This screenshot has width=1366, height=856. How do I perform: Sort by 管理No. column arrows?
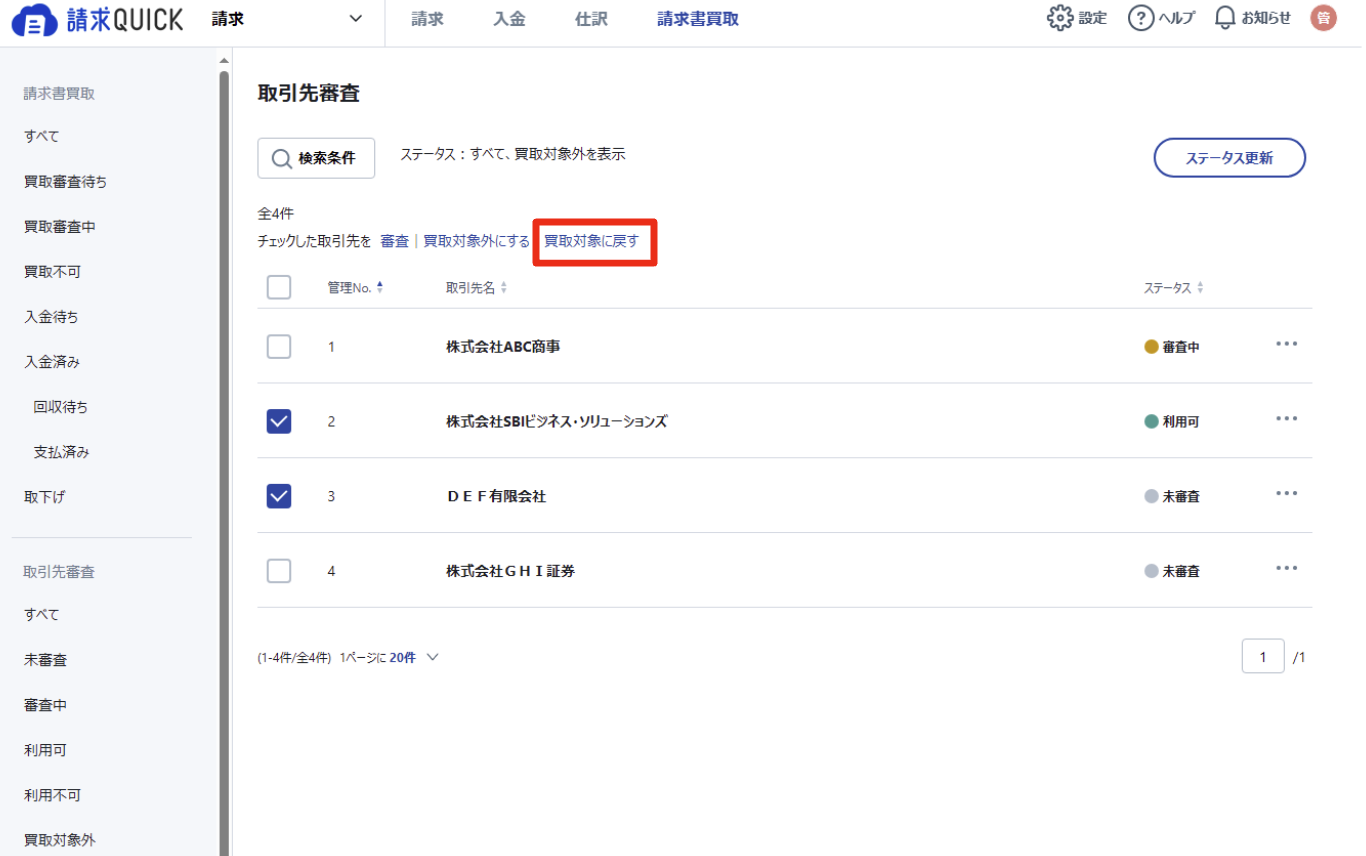[x=380, y=288]
